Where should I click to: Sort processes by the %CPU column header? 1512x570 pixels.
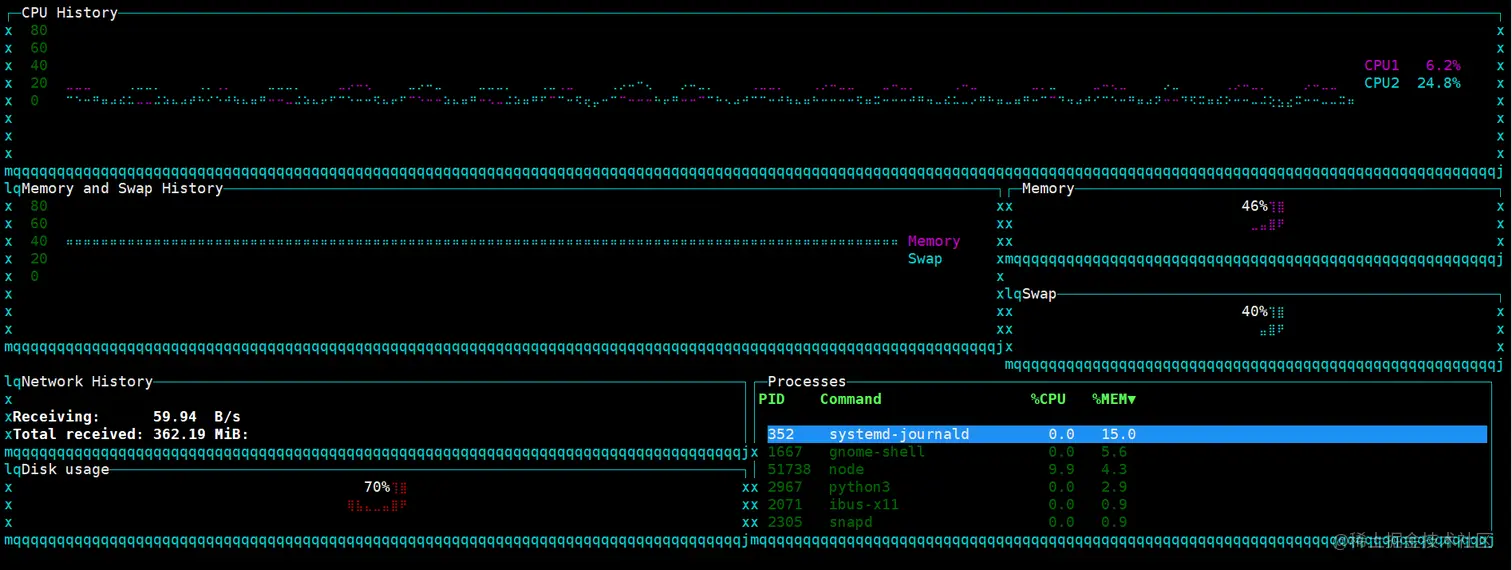pos(1048,399)
